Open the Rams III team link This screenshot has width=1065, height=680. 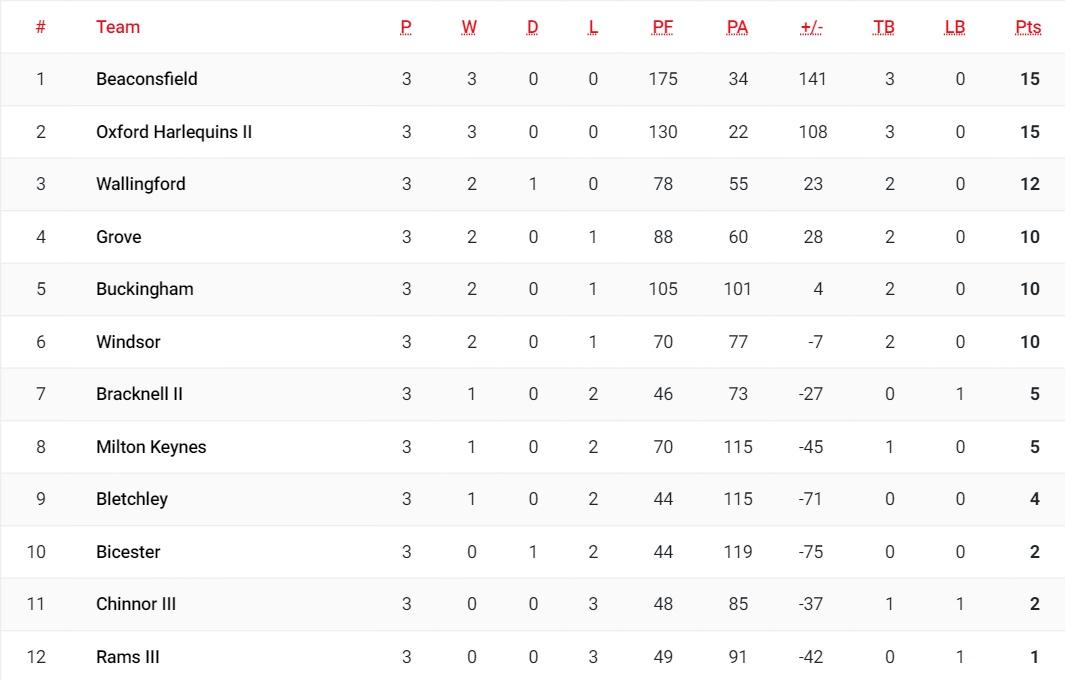click(128, 657)
